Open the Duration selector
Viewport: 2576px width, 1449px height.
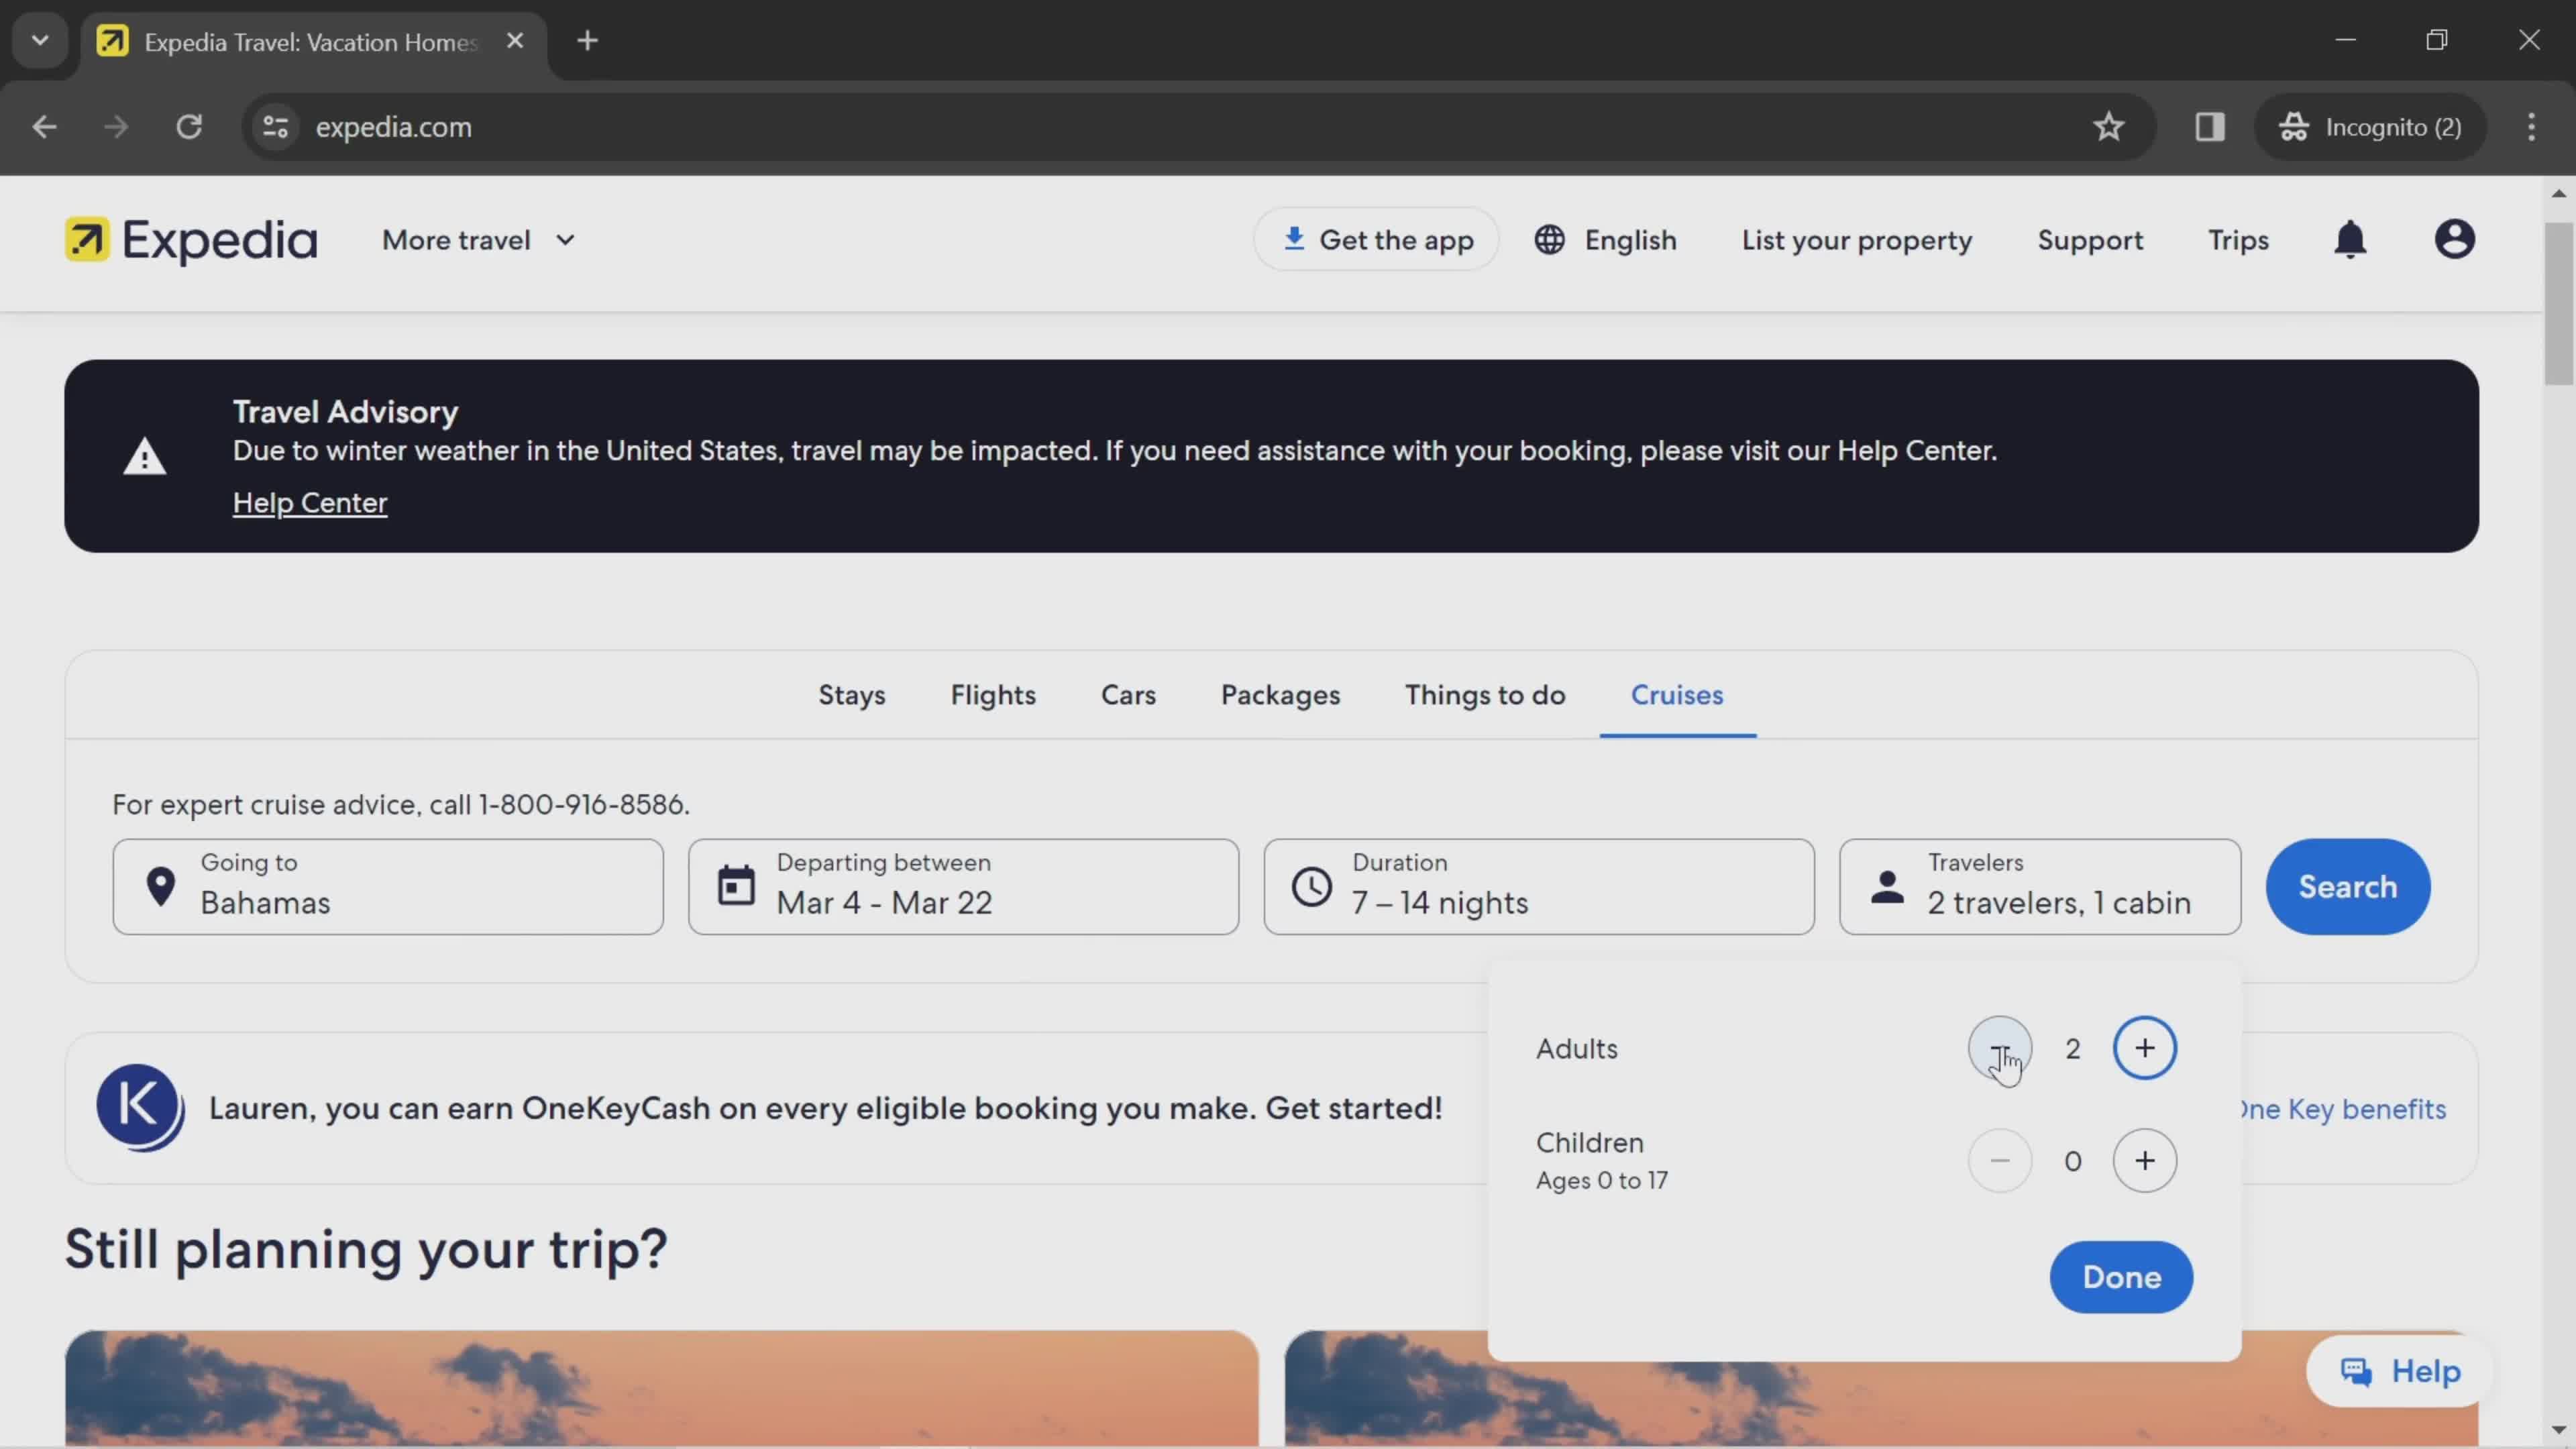pos(1539,887)
